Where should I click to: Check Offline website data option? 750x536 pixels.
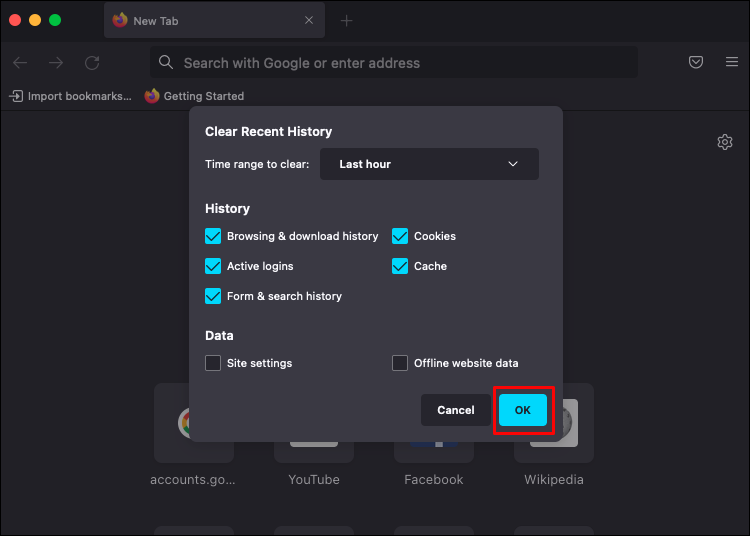pyautogui.click(x=400, y=363)
